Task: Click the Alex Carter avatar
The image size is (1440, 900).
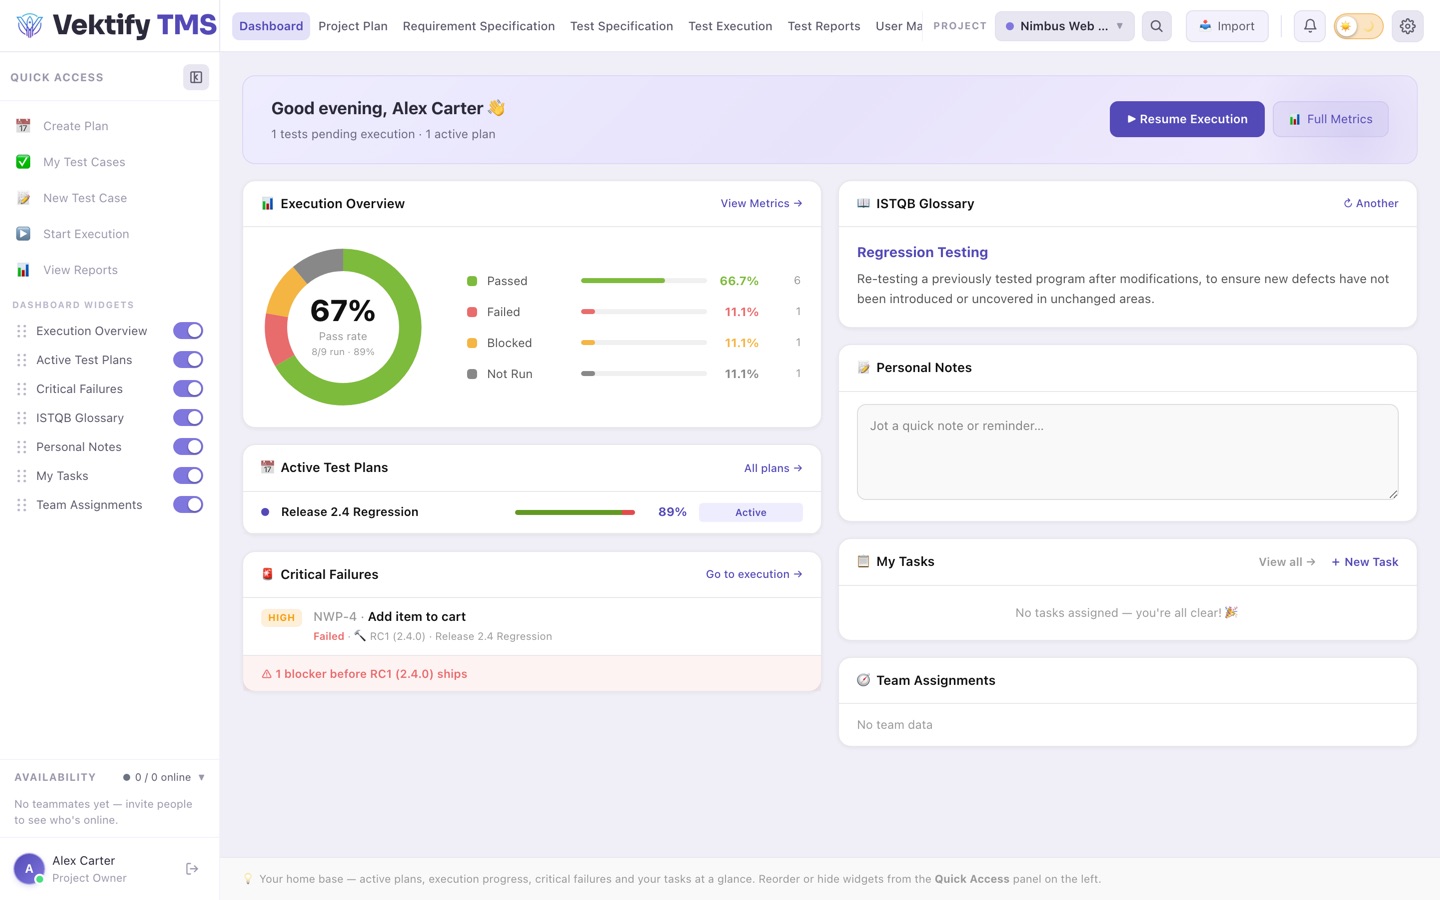Action: coord(29,869)
